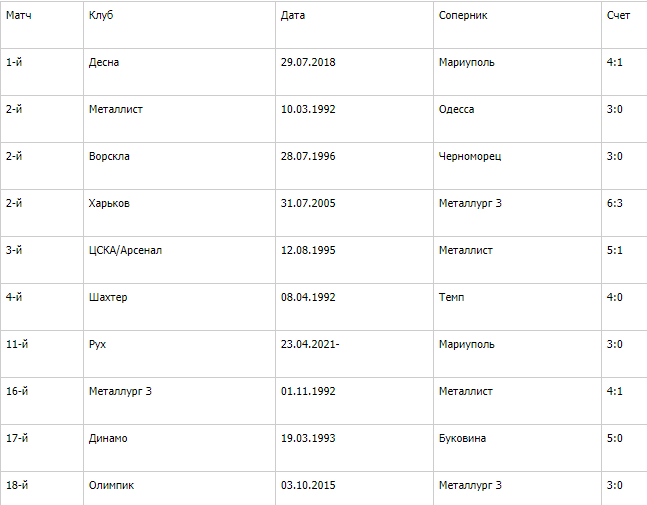This screenshot has height=505, width=647.
Task: Click the Счет column header
Action: [x=618, y=16]
